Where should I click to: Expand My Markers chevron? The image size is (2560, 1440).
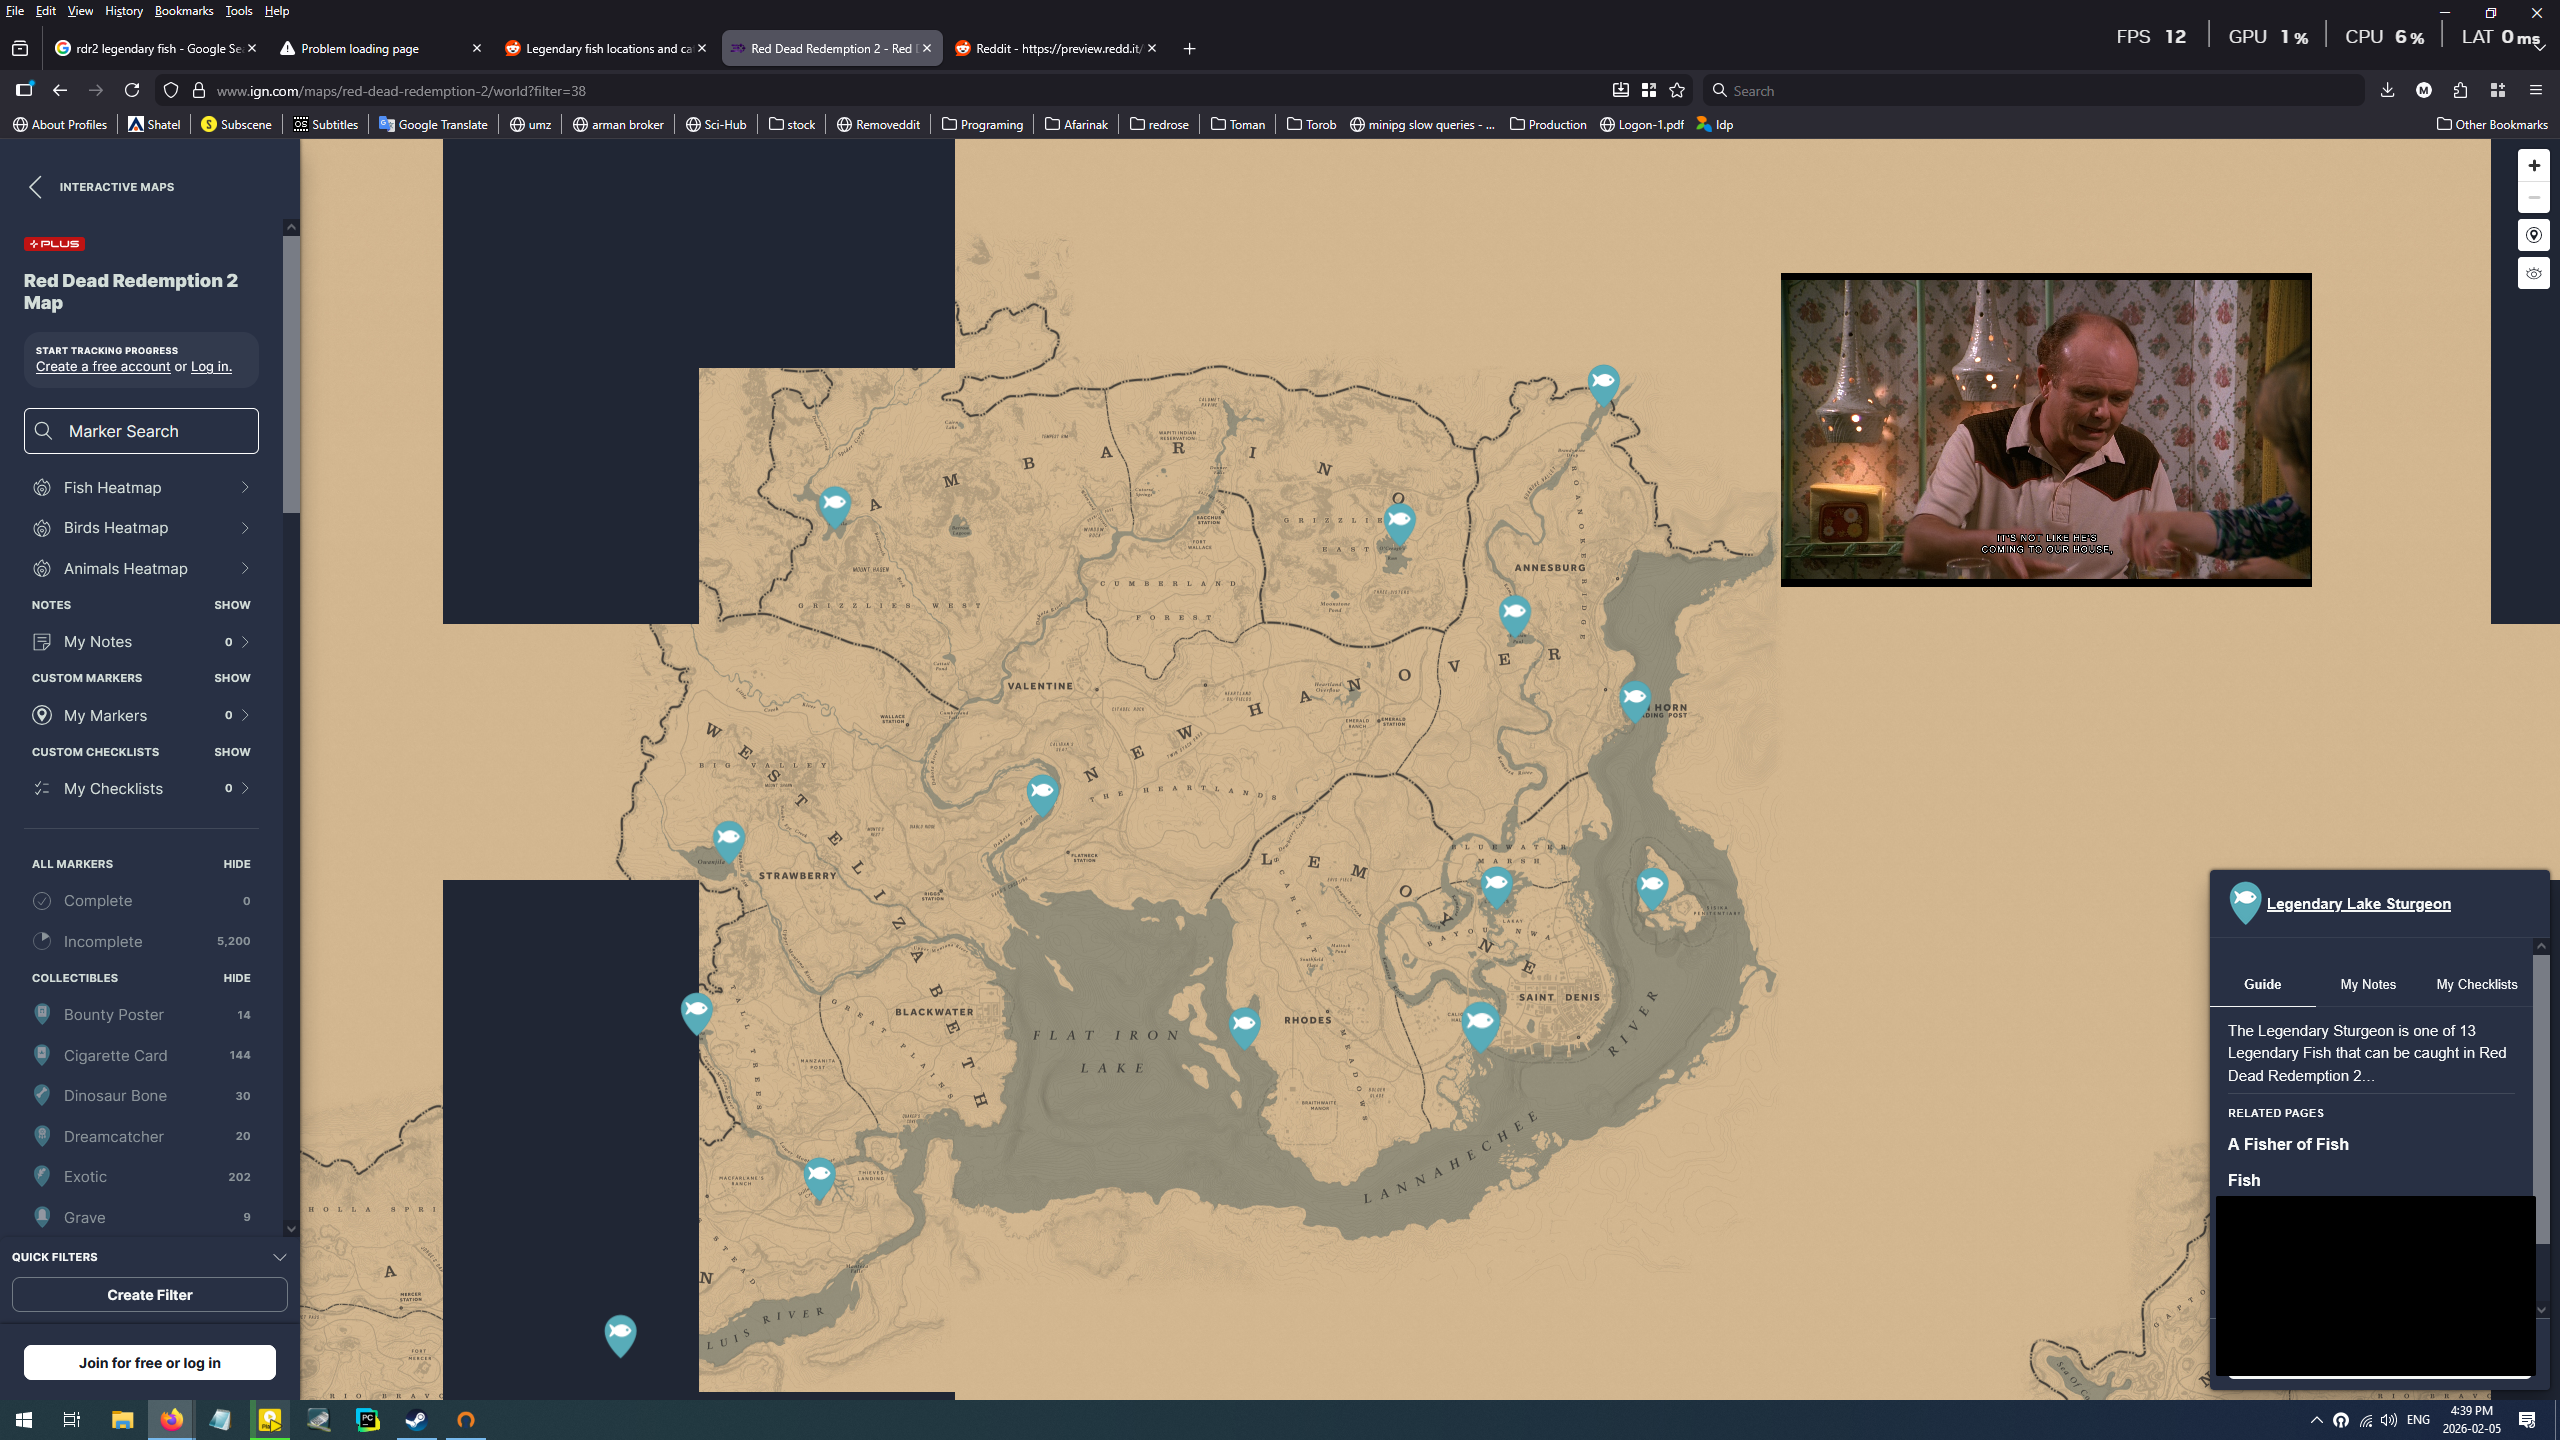click(245, 715)
